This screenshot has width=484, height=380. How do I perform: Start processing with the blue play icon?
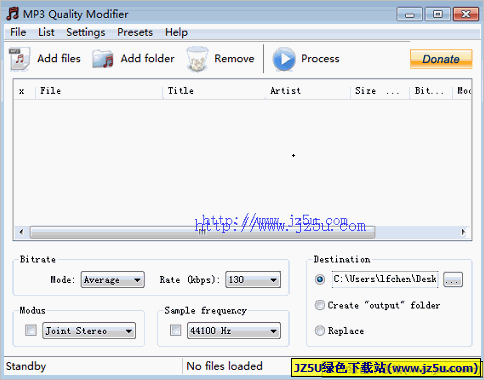click(x=284, y=59)
